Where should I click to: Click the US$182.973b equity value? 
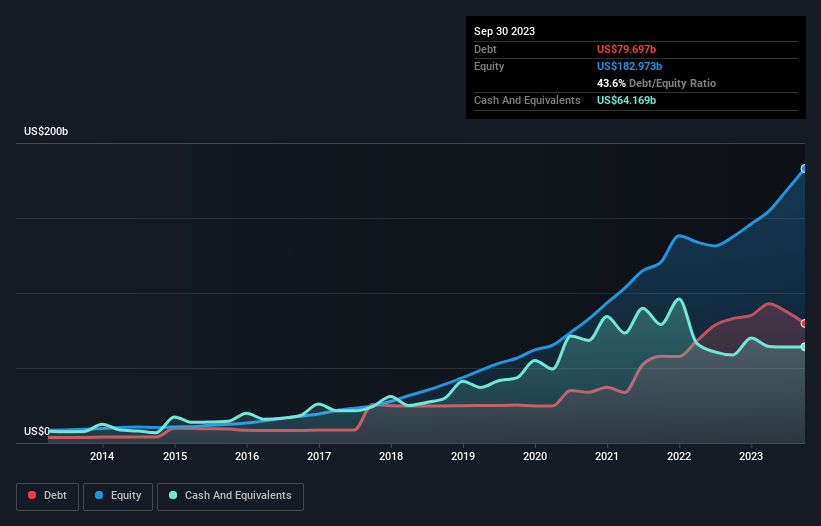(629, 66)
